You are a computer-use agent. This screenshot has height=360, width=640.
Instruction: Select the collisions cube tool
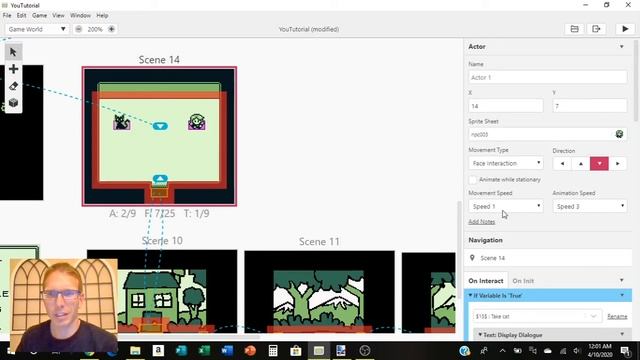coord(13,103)
